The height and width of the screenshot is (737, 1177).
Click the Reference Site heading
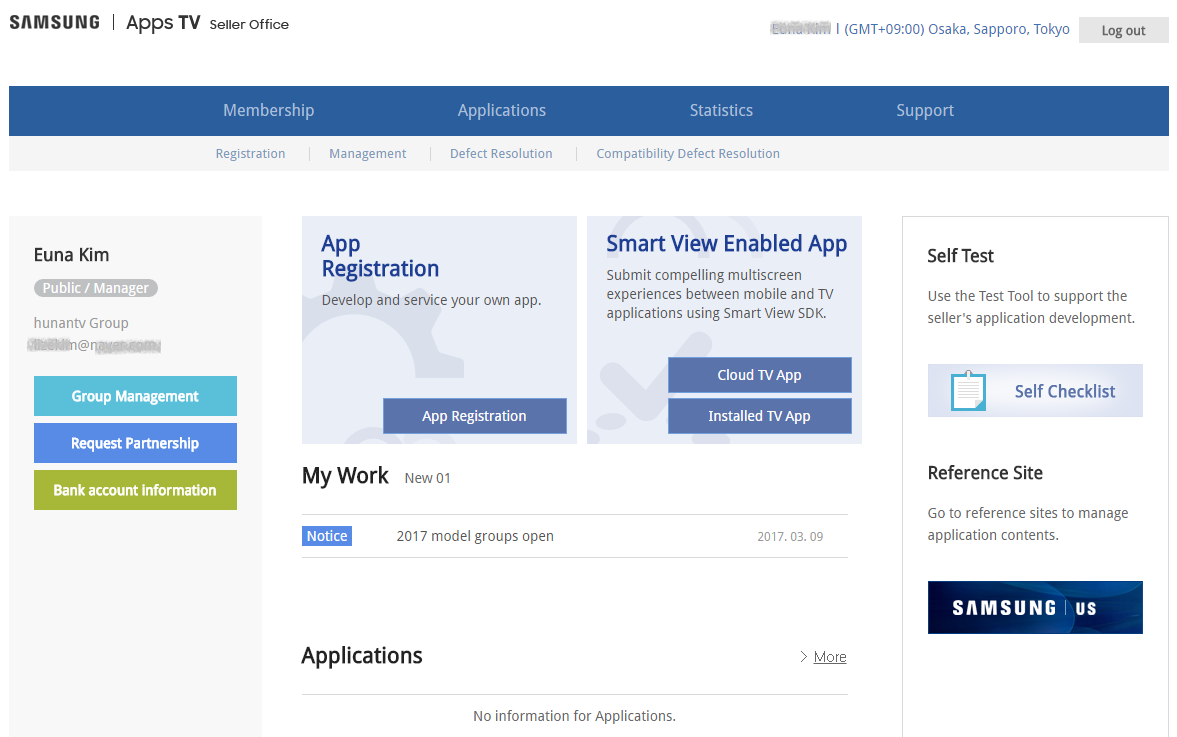click(985, 473)
